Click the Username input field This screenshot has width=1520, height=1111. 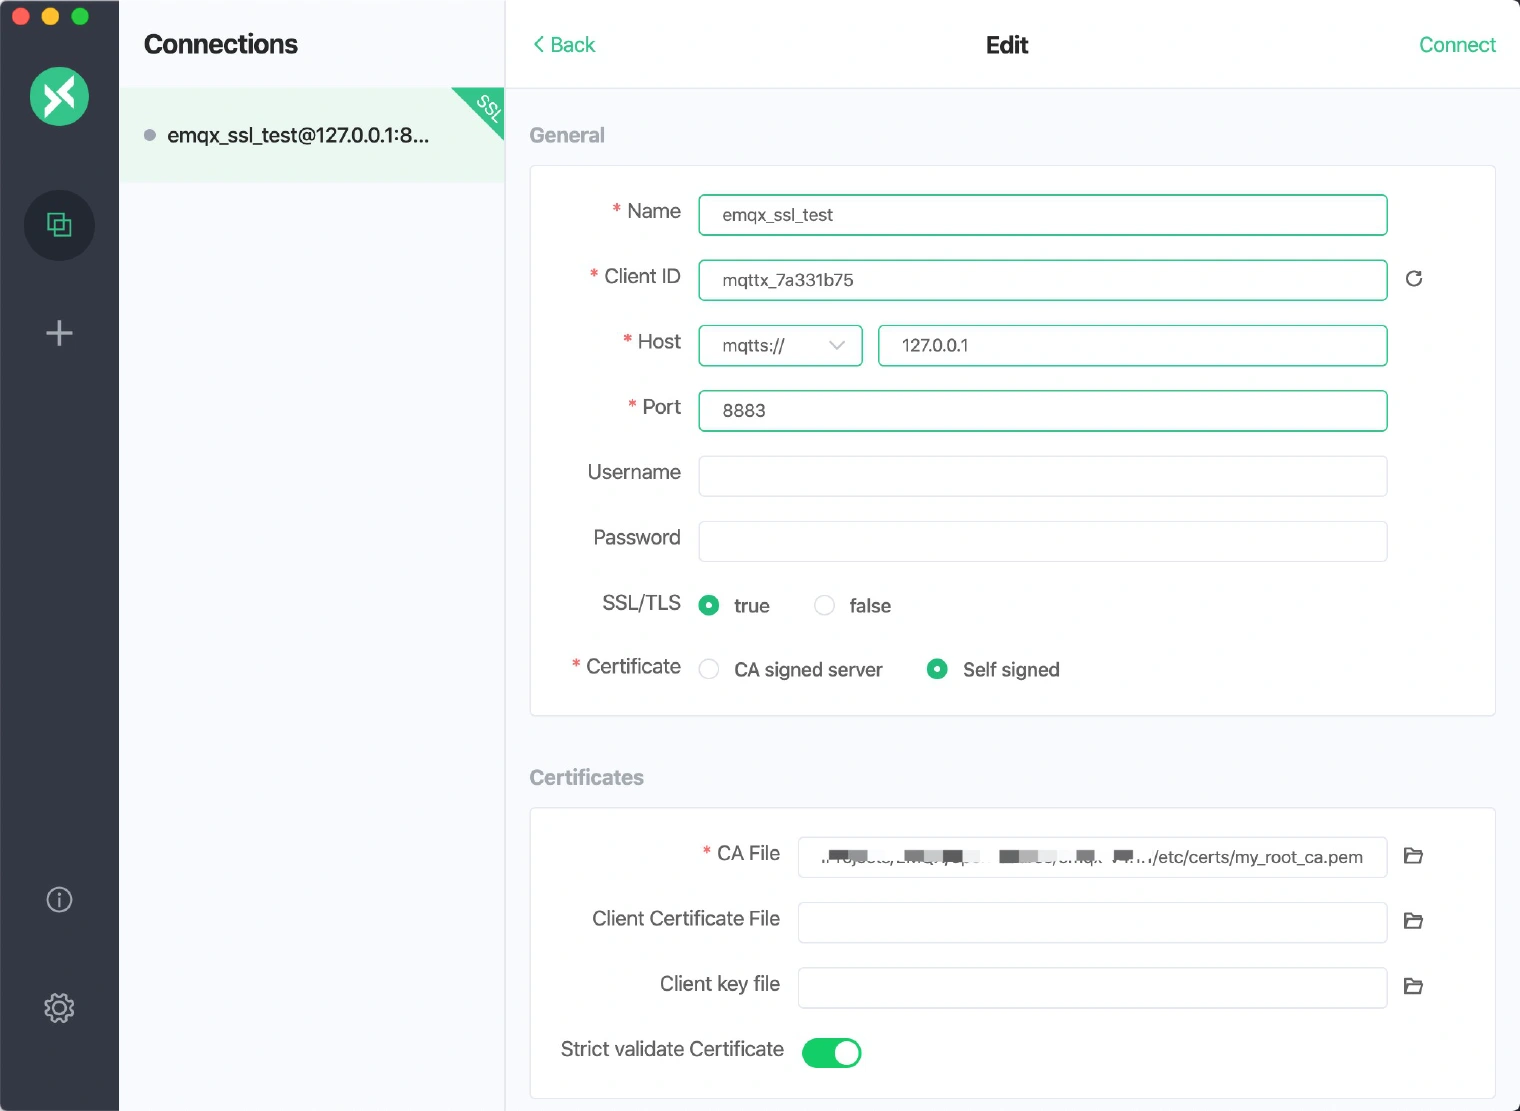1042,476
